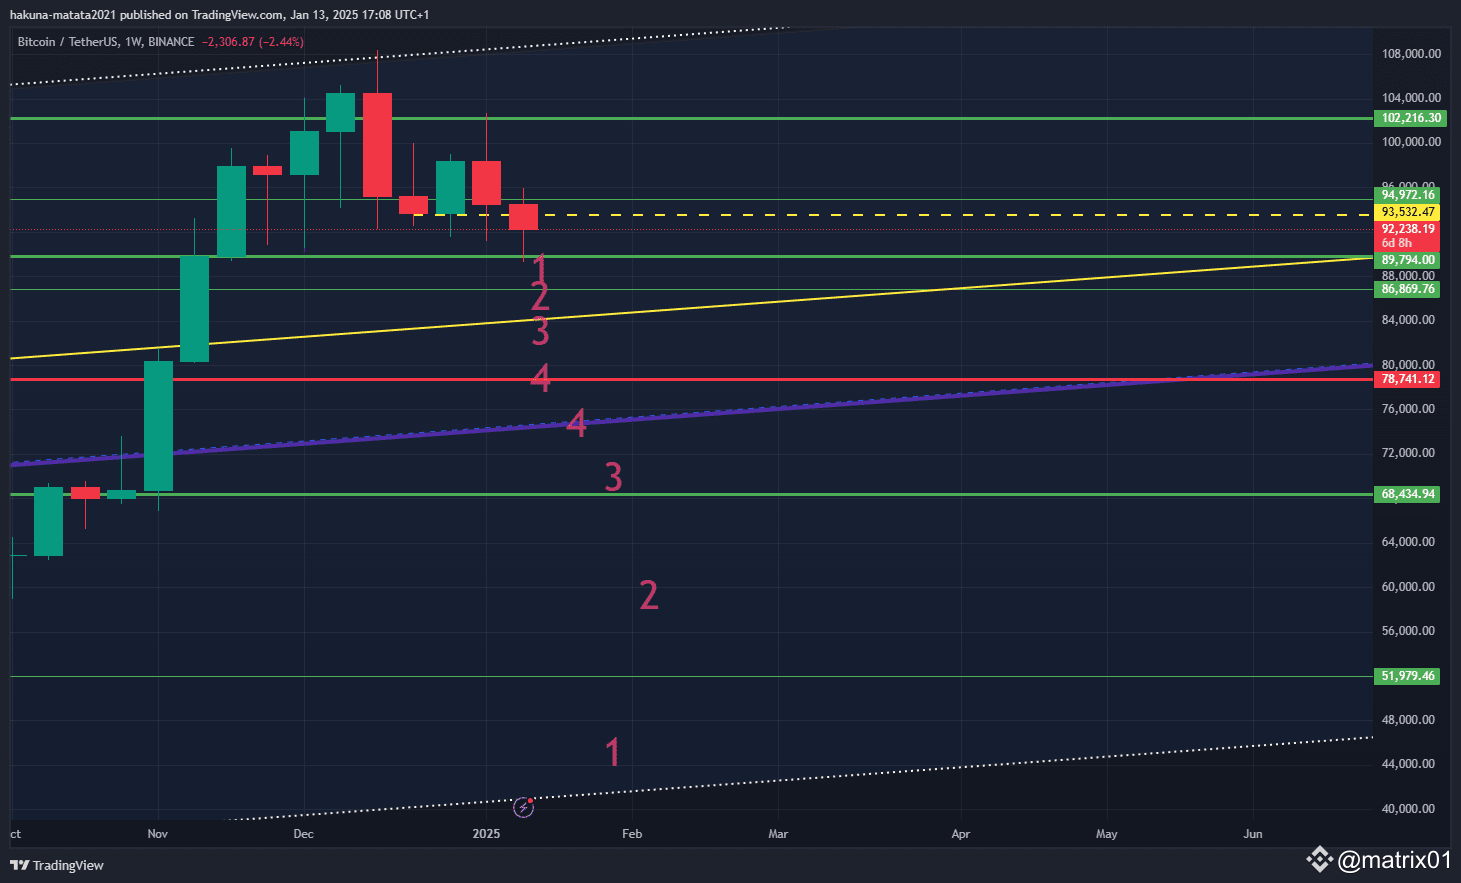This screenshot has height=883, width=1461.
Task: Select the 68,434.94 green support label
Action: click(1406, 493)
